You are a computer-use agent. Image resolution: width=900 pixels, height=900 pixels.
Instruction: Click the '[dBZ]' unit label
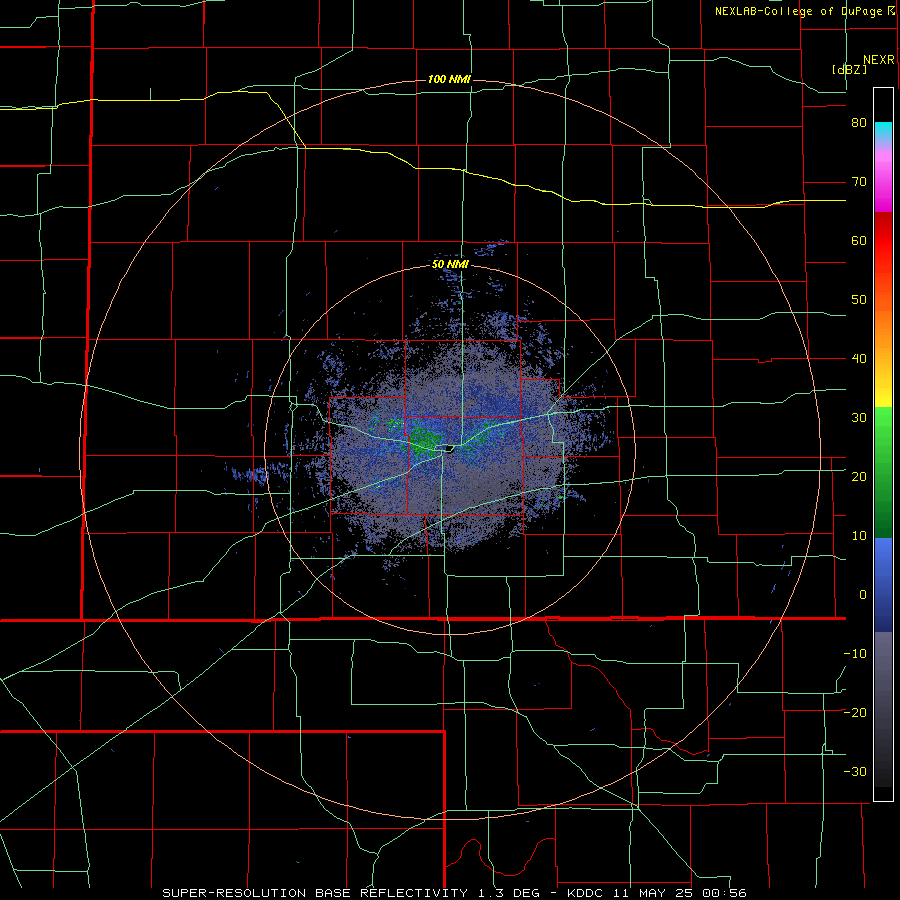pyautogui.click(x=849, y=69)
